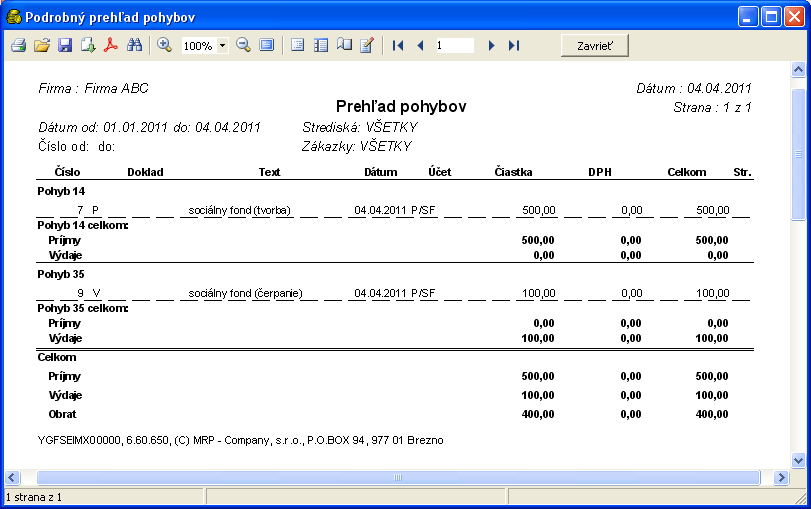Screen dimensions: 811x509
Task: Go to the next page
Action: [x=491, y=46]
